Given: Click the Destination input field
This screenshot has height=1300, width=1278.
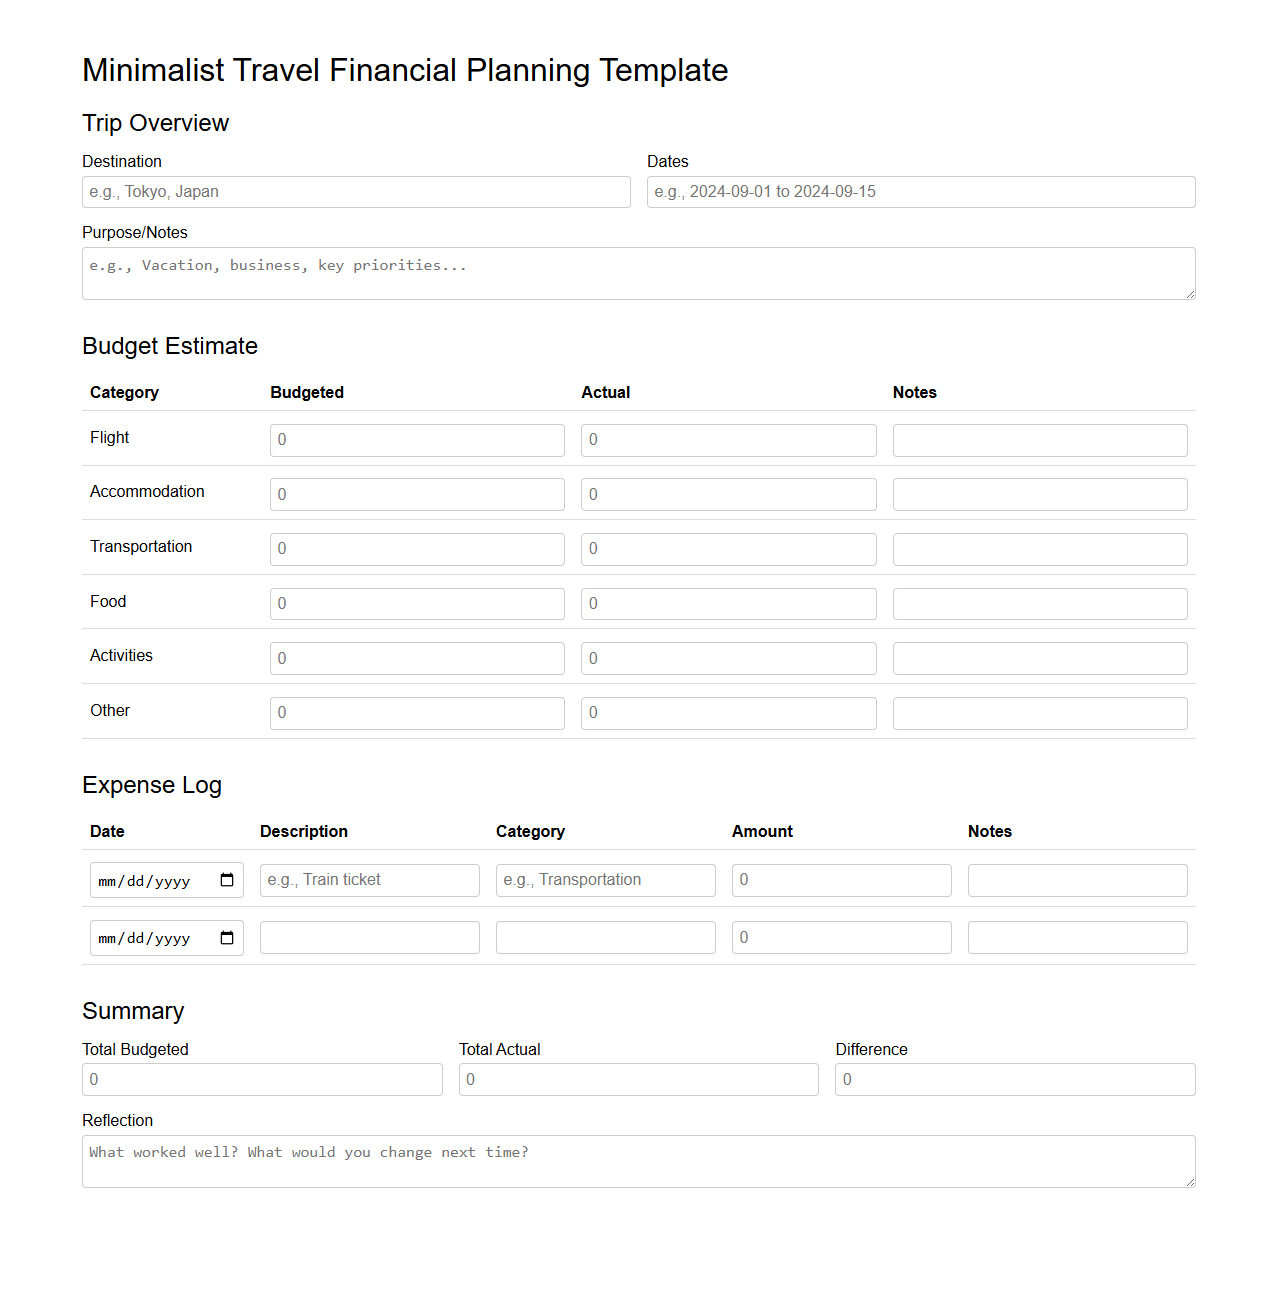Looking at the screenshot, I should click(356, 192).
